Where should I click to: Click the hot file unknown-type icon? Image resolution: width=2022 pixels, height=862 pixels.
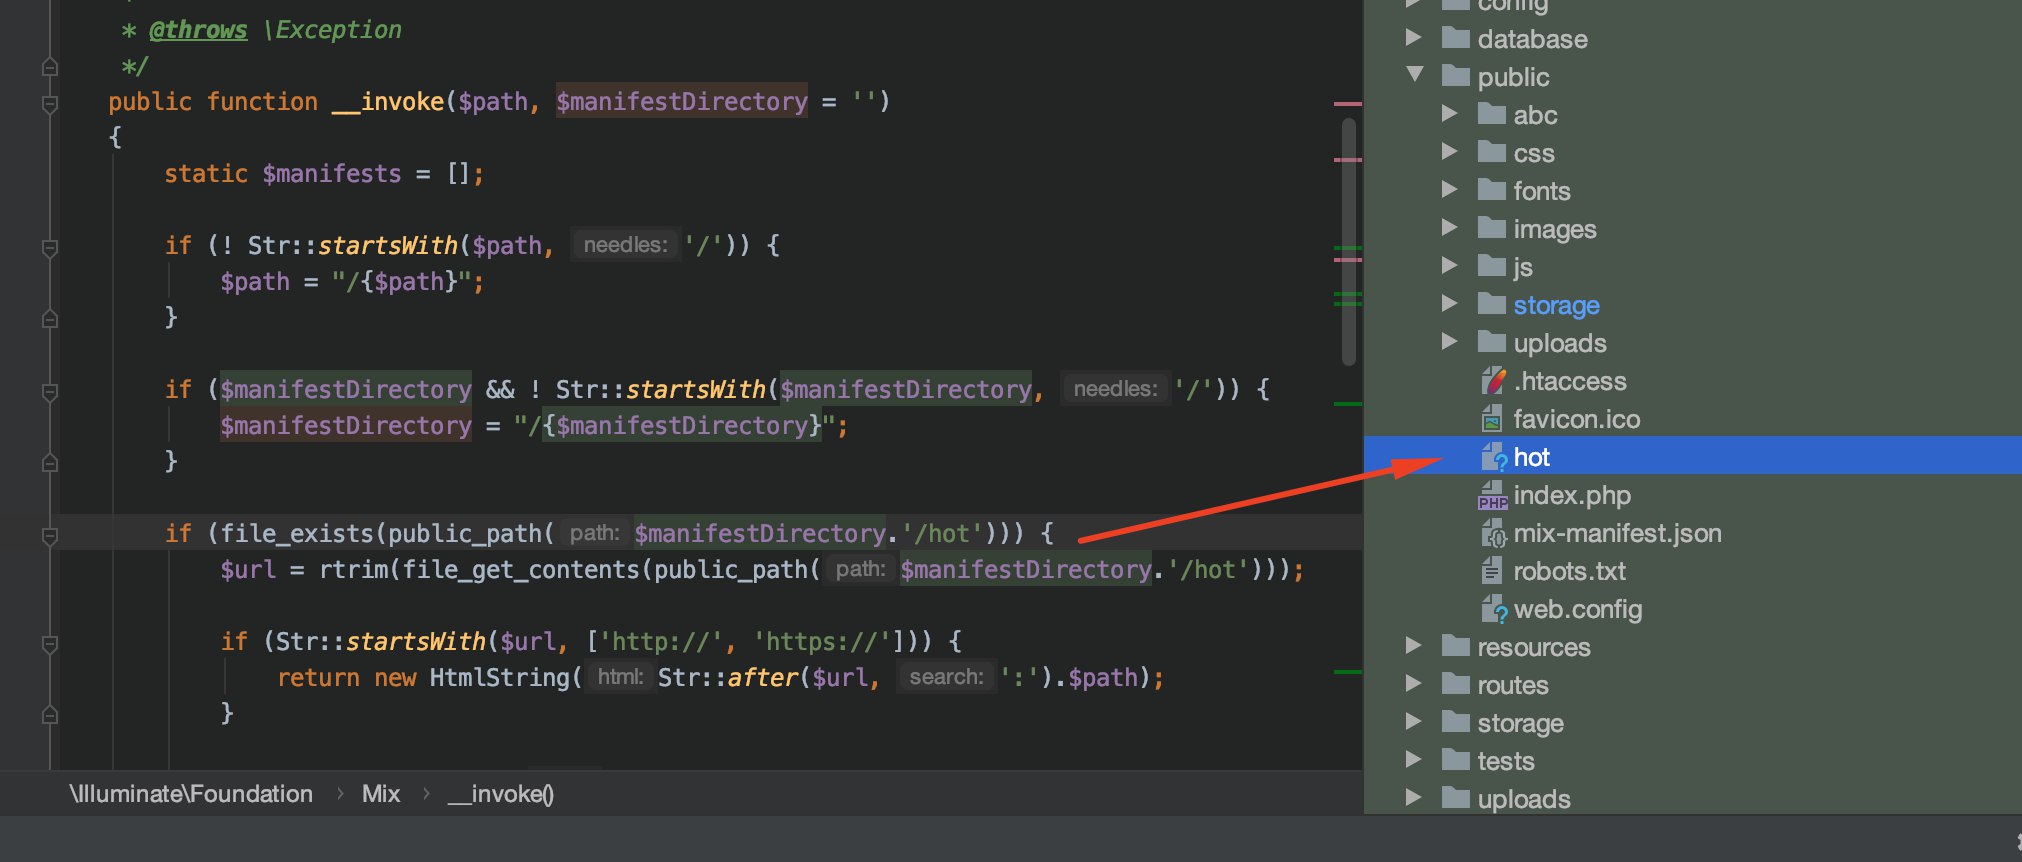pyautogui.click(x=1493, y=457)
